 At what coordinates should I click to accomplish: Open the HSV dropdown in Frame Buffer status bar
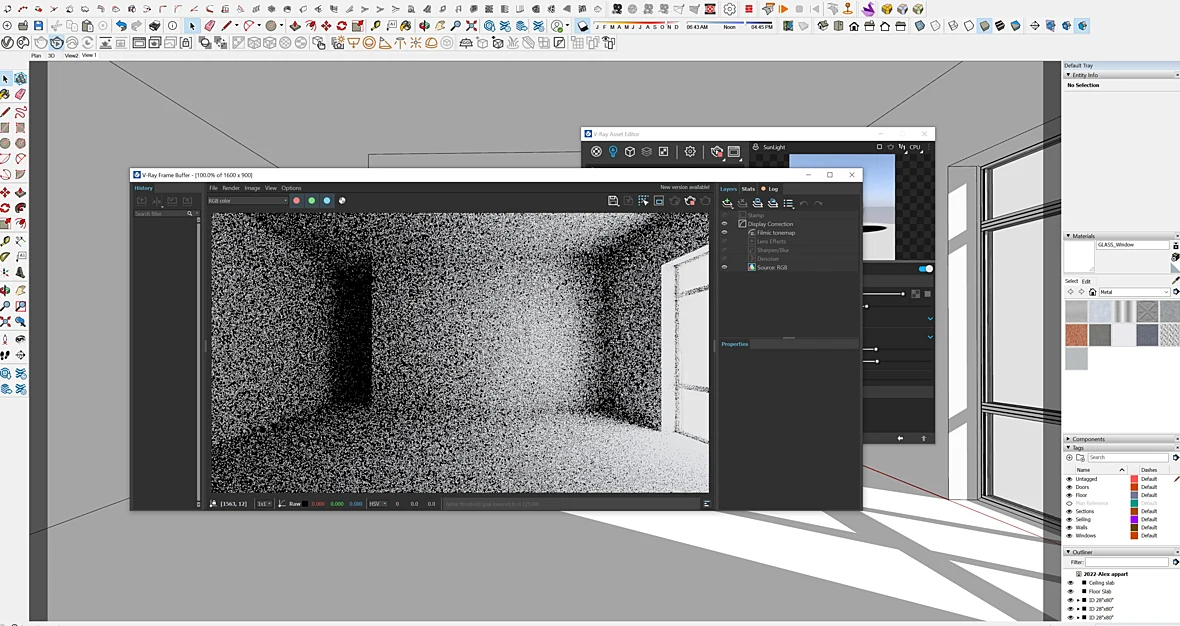click(378, 503)
